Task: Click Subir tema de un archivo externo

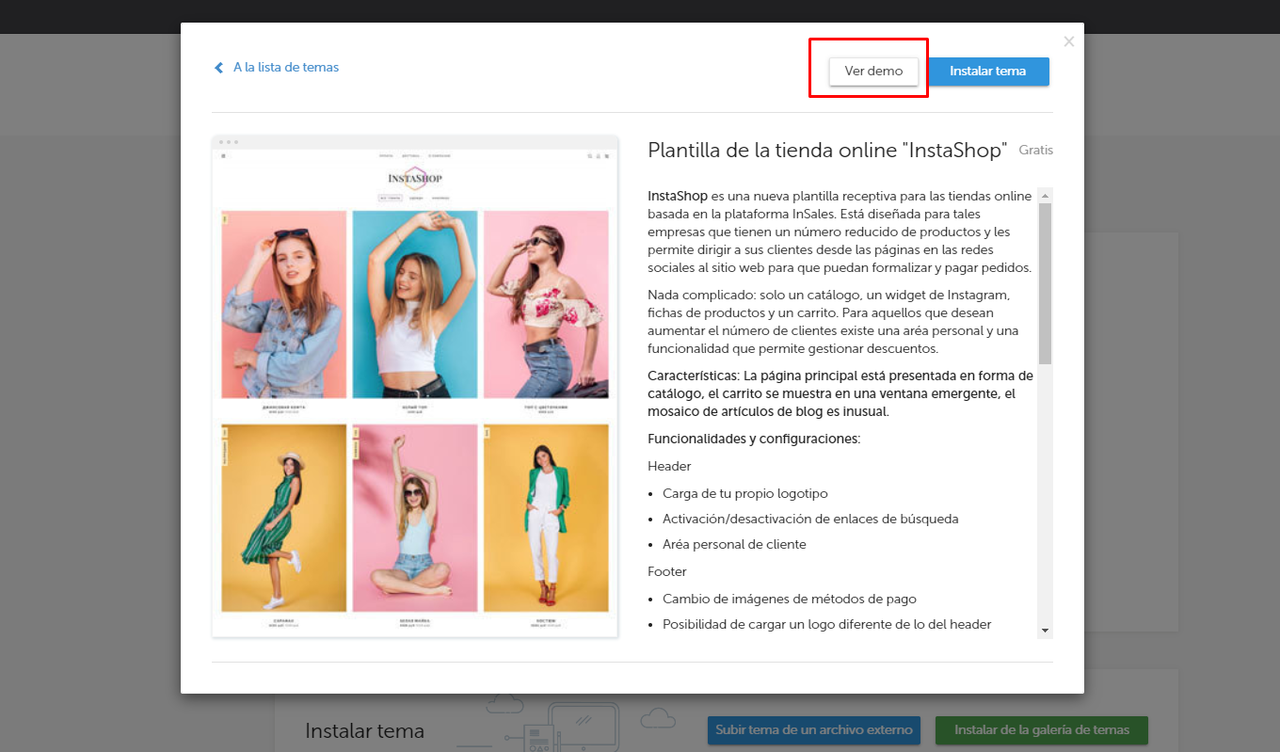Action: click(x=814, y=730)
